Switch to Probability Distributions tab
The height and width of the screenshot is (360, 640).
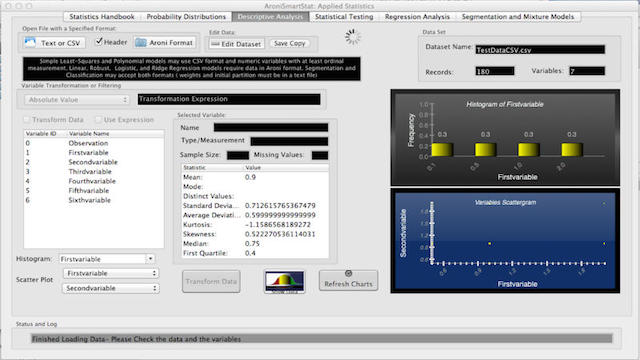pos(186,17)
